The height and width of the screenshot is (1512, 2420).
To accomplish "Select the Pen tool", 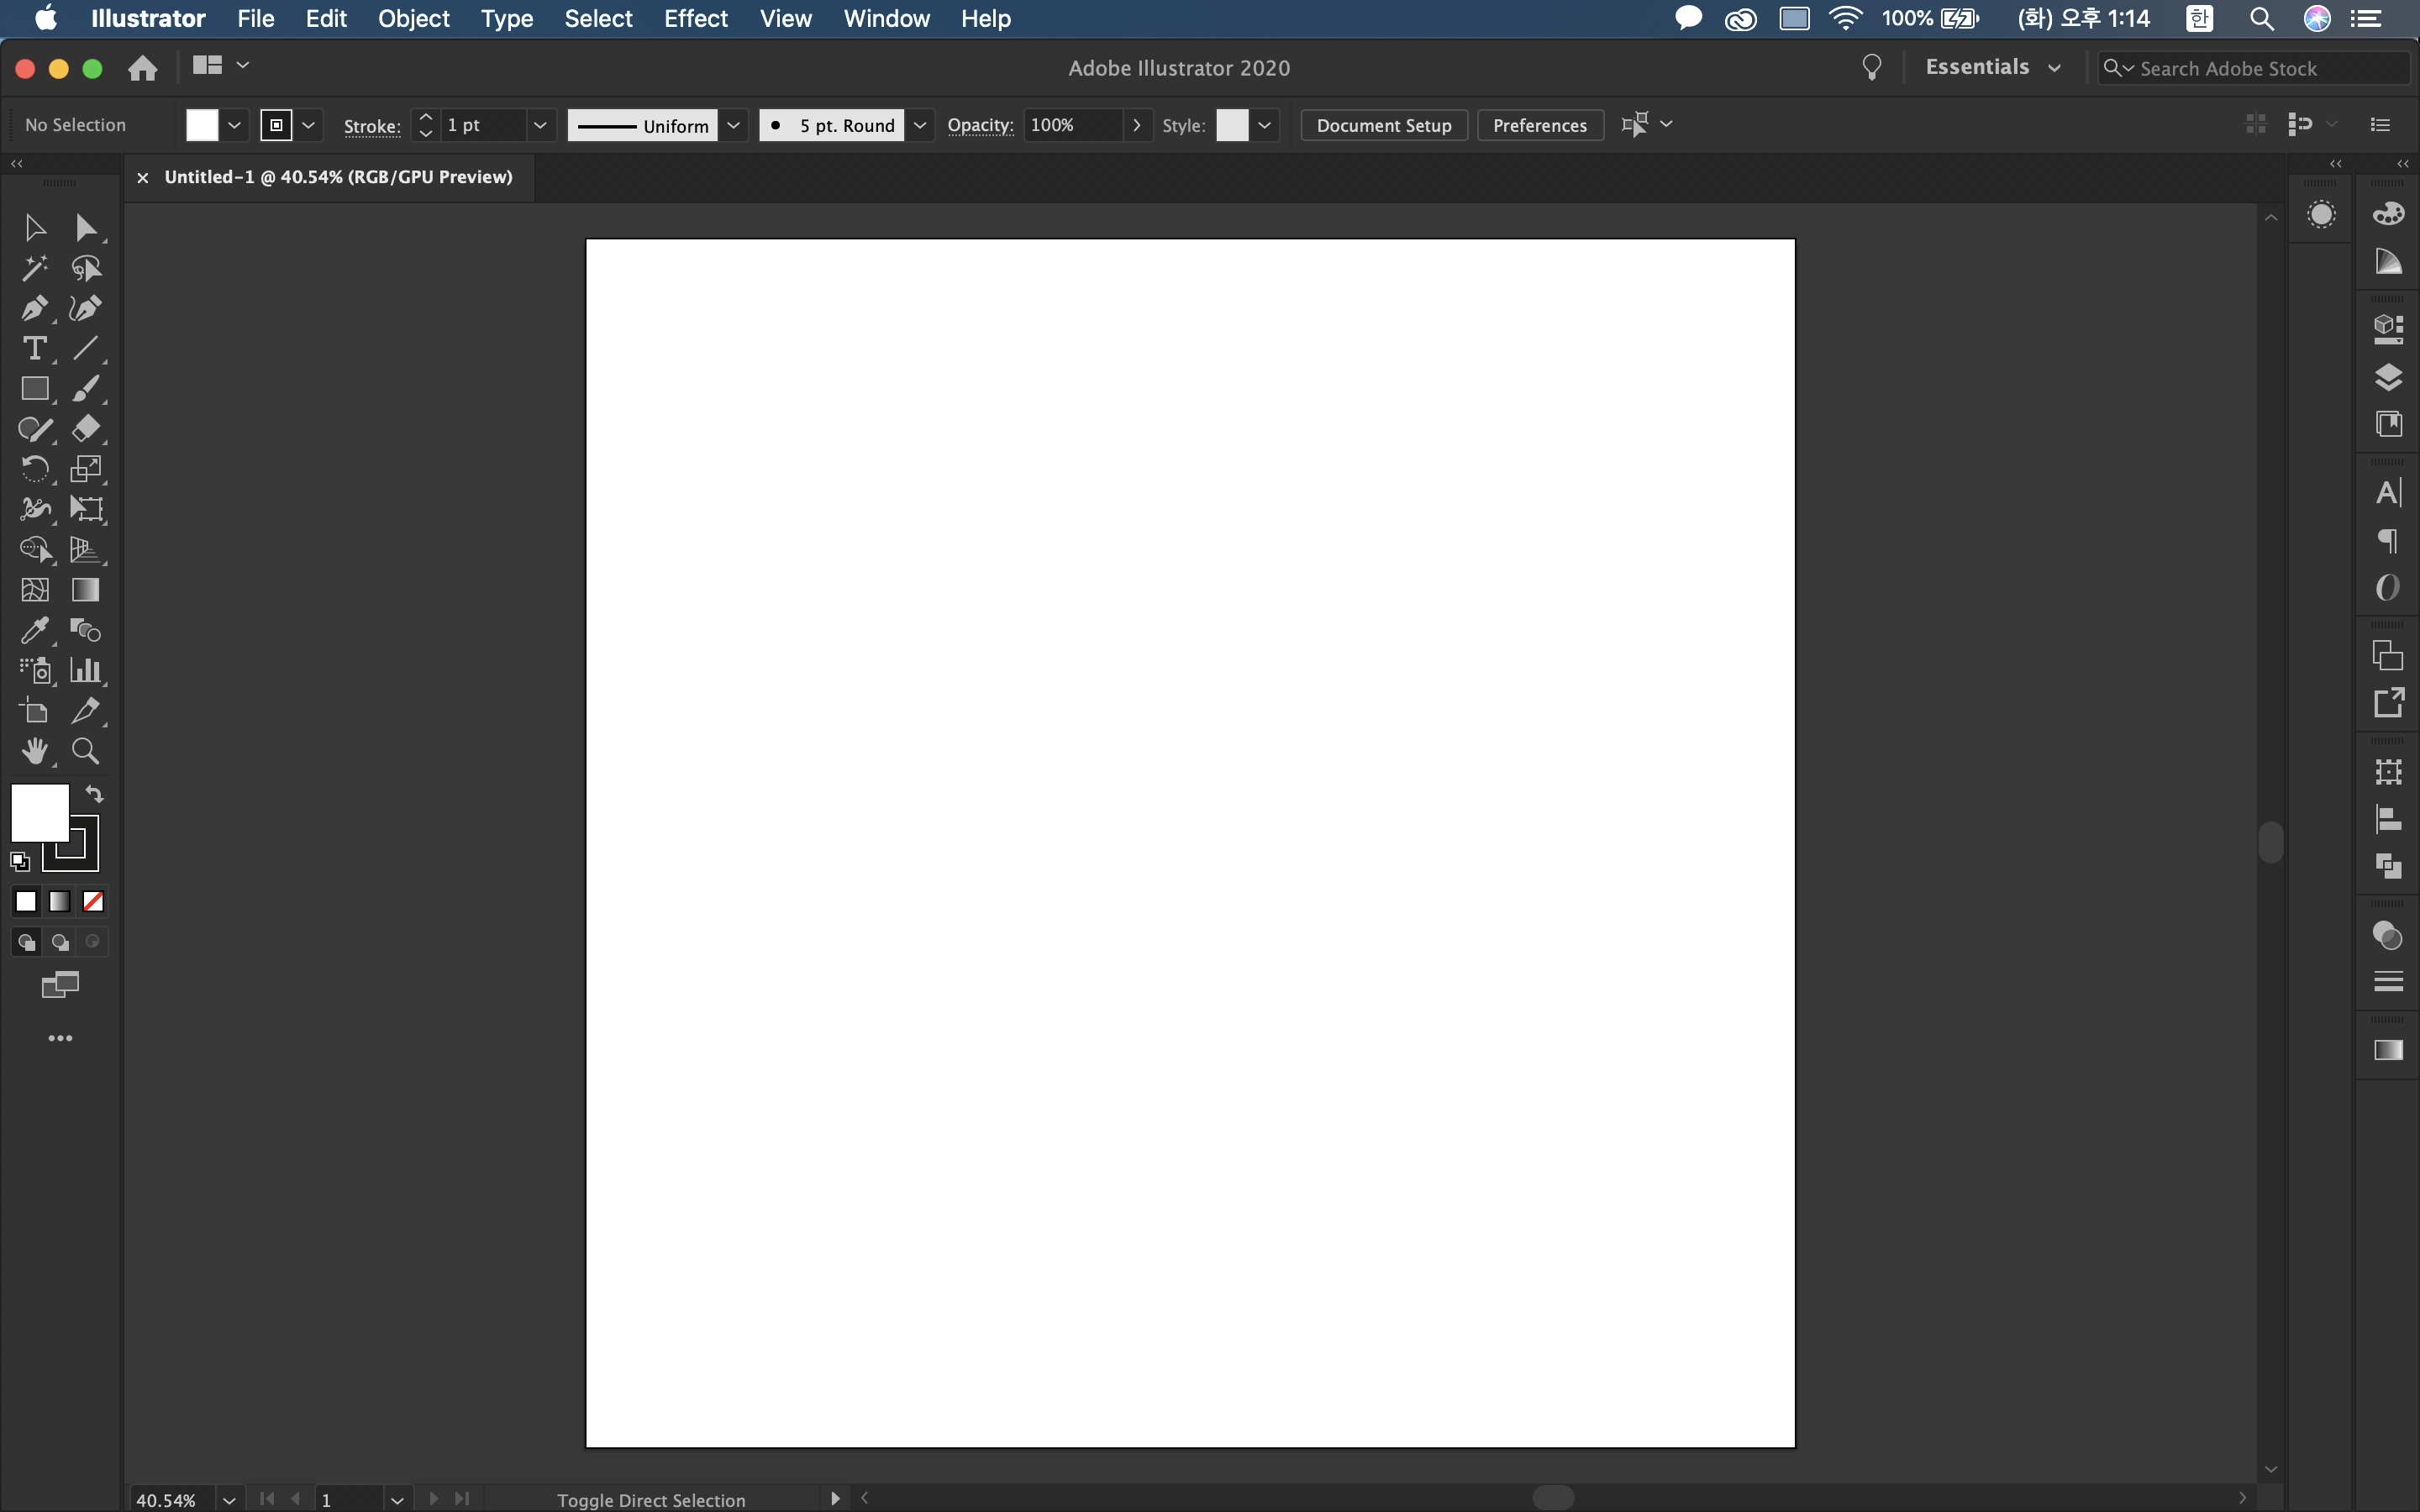I will [34, 308].
